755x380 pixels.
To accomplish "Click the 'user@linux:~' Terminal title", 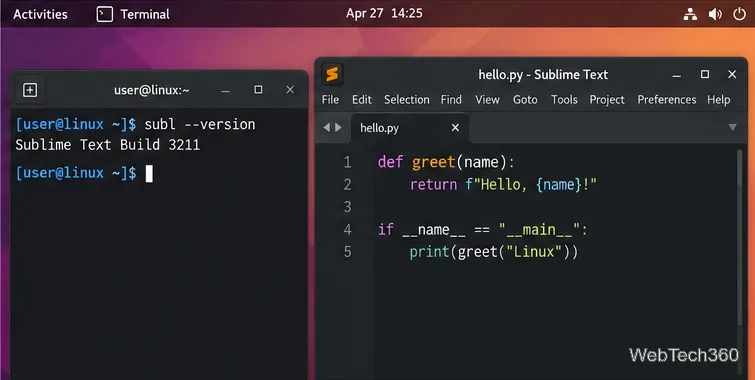I will click(152, 90).
